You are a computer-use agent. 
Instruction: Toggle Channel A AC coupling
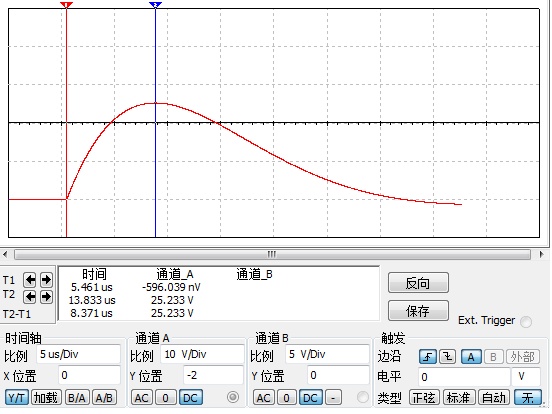point(142,398)
